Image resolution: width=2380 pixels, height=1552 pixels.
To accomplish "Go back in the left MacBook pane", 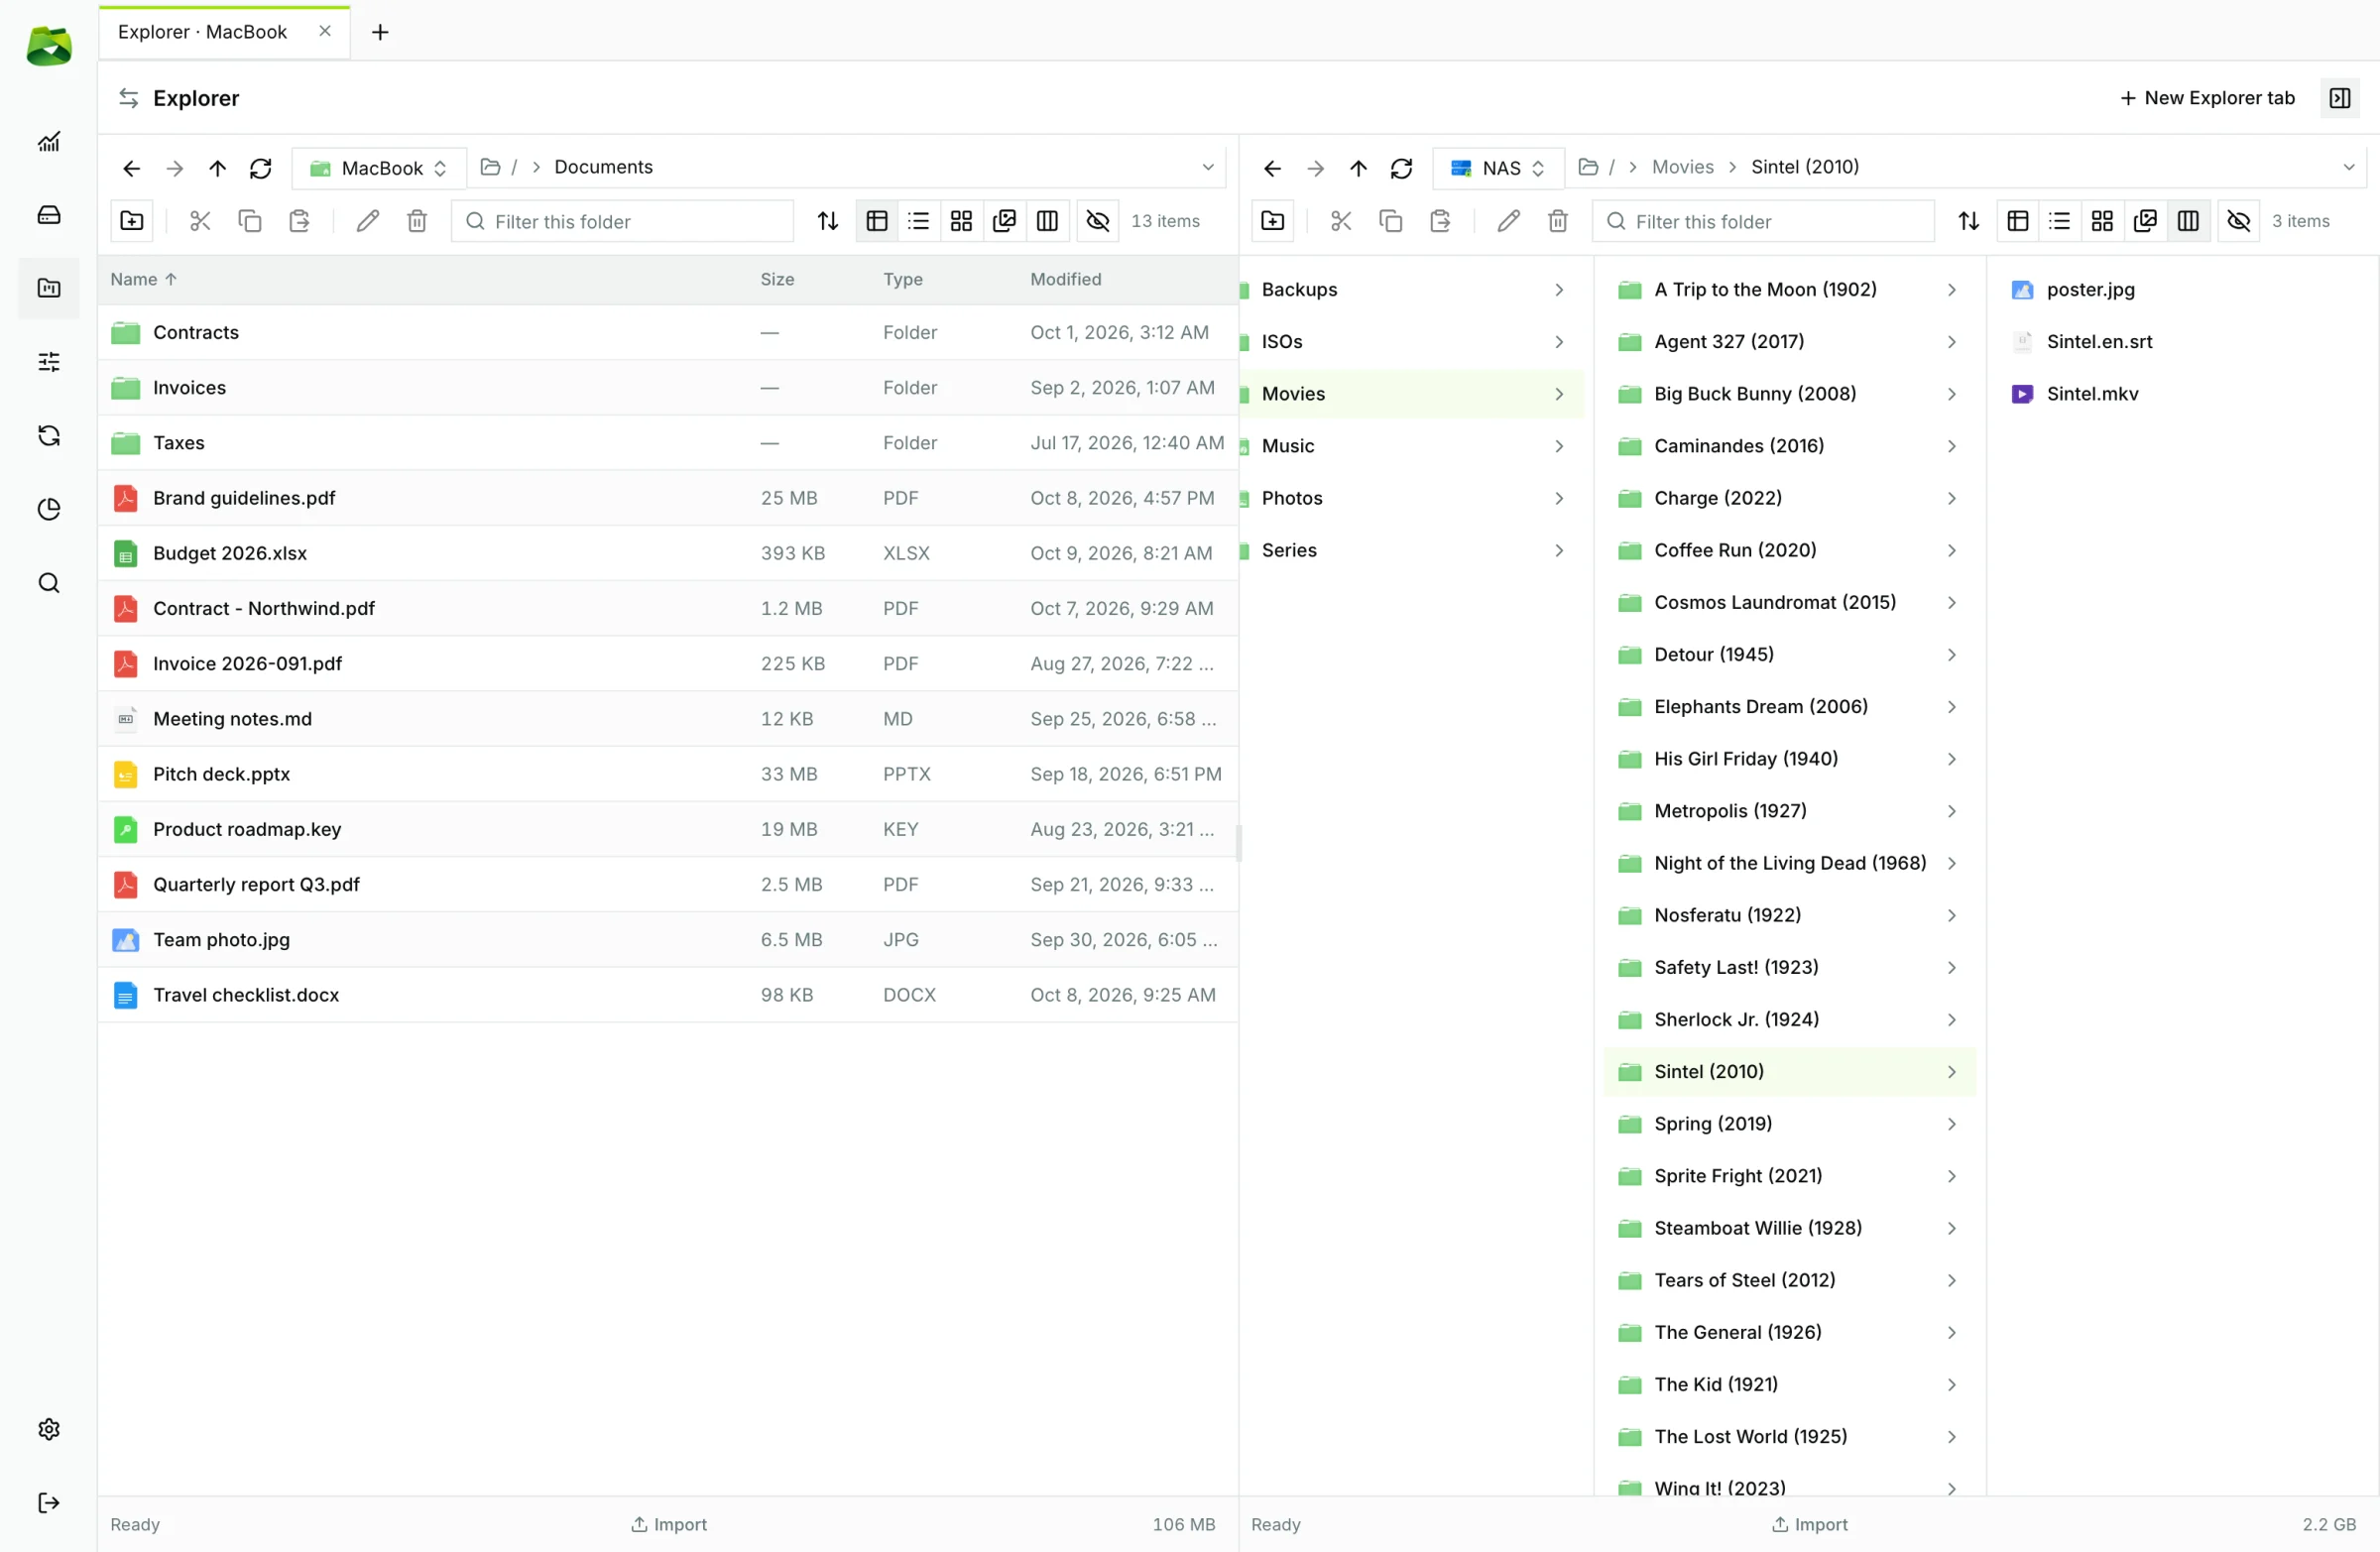I will (131, 168).
